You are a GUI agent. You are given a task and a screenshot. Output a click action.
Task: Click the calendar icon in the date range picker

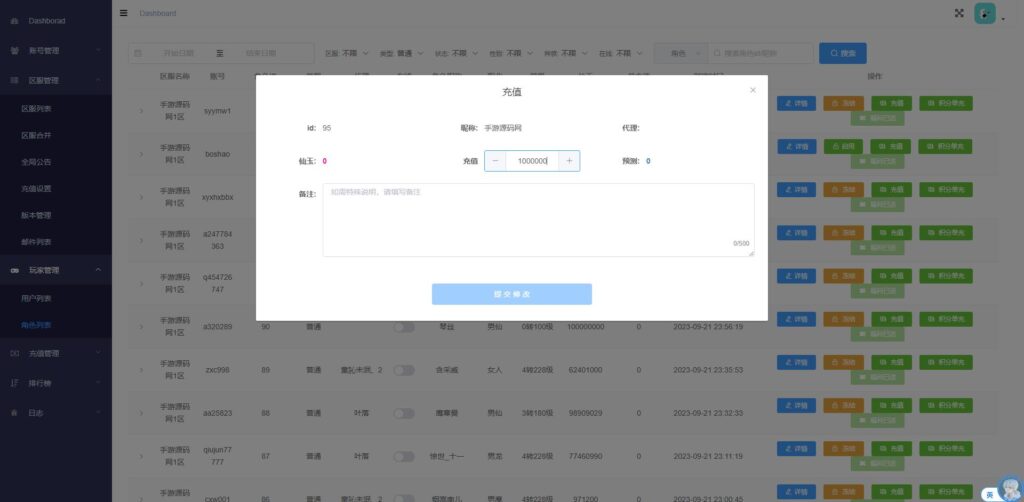[x=138, y=53]
